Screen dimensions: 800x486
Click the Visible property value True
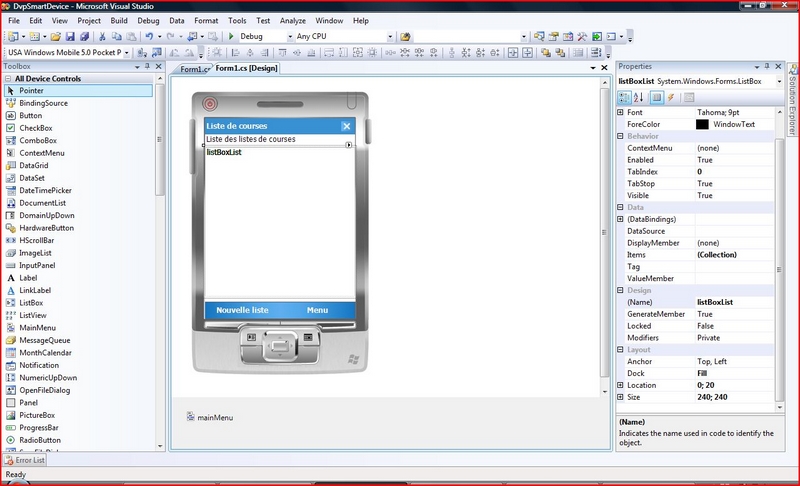tap(705, 195)
